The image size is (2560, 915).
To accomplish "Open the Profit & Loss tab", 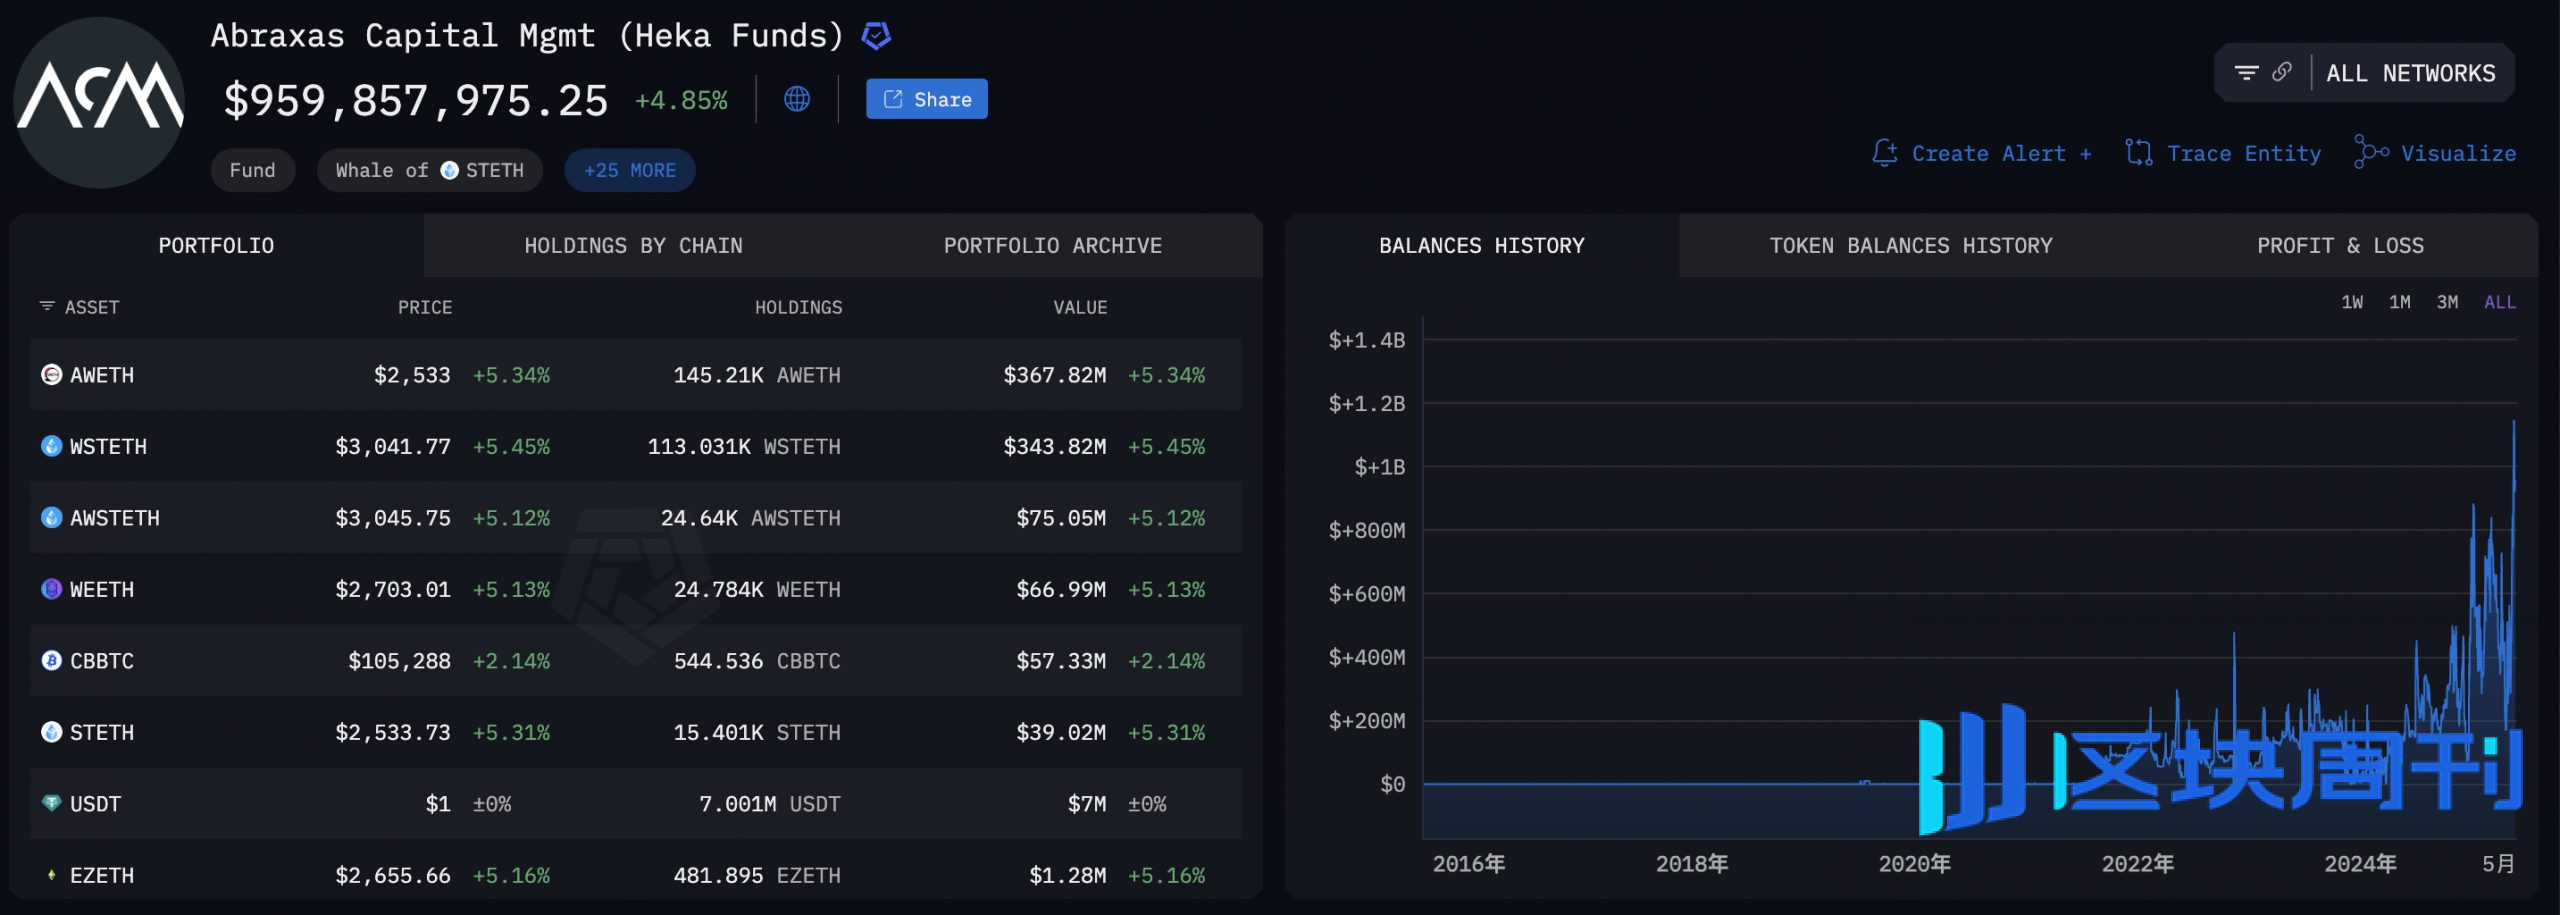I will coord(2340,246).
